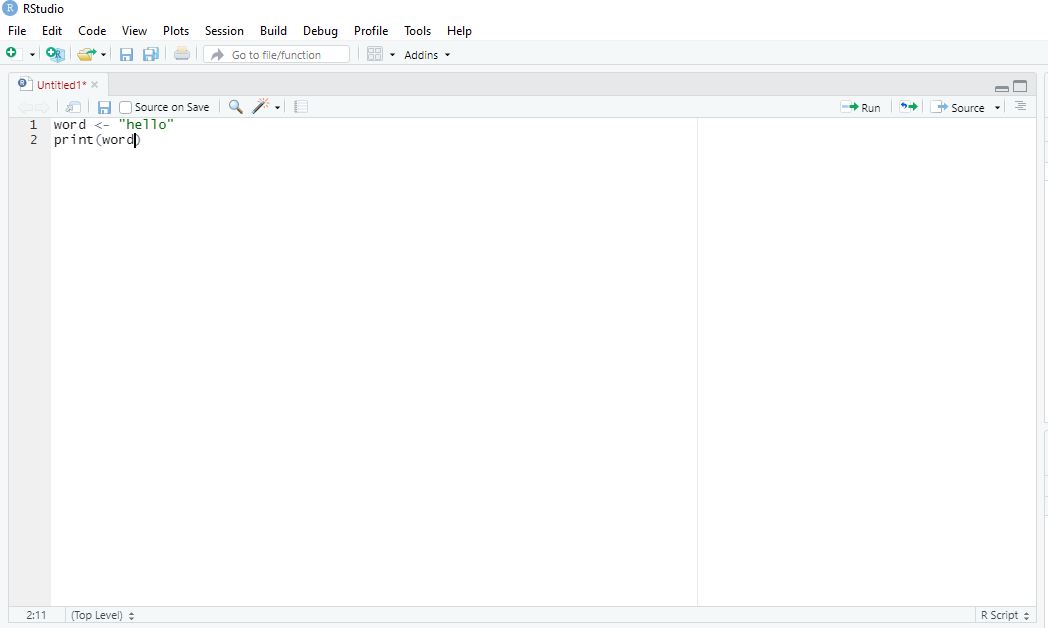Open the Source button dropdown arrow
Viewport: 1048px width, 628px height.
[x=997, y=108]
